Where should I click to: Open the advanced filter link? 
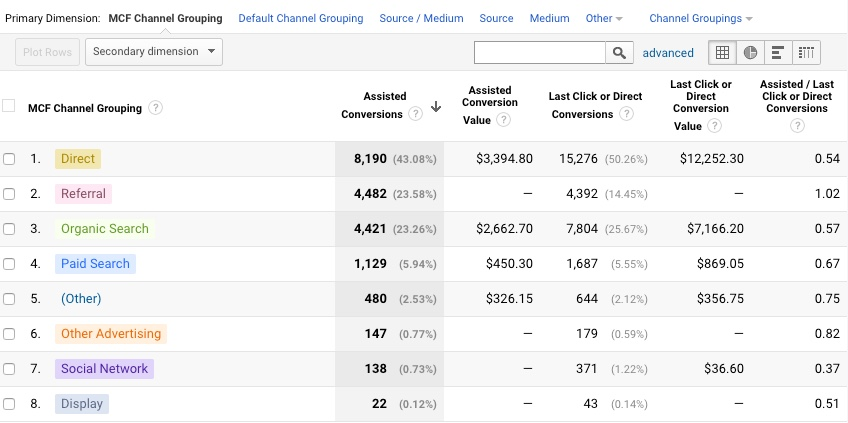[x=668, y=53]
